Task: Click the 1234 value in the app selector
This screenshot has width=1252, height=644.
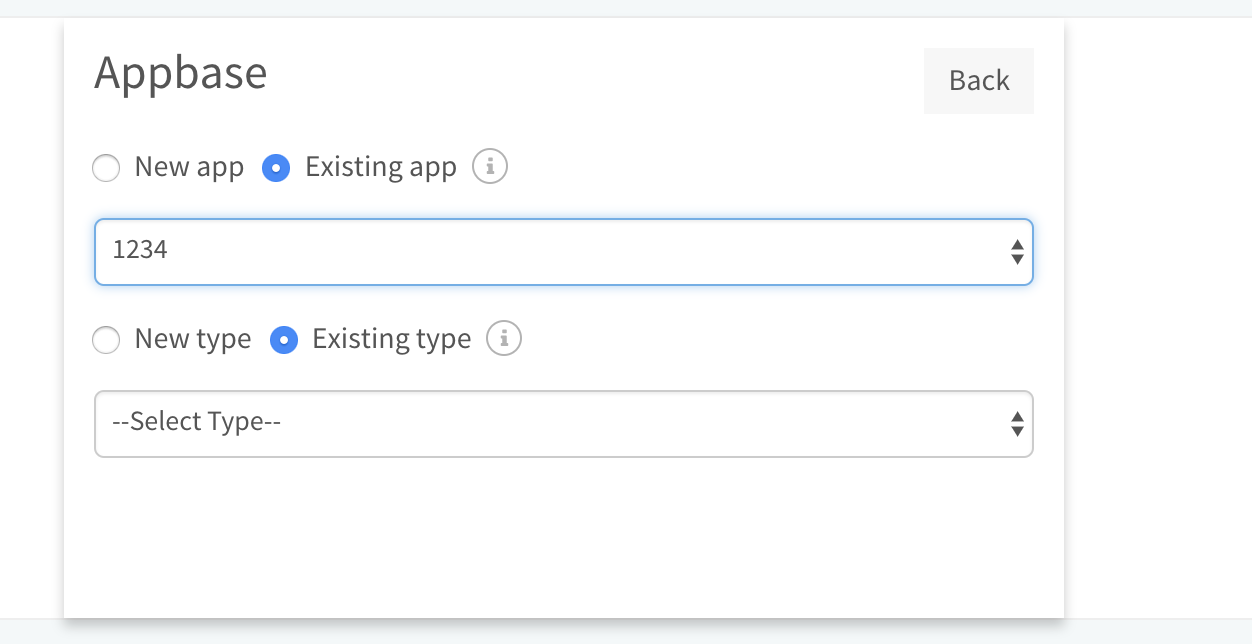Action: coord(140,250)
